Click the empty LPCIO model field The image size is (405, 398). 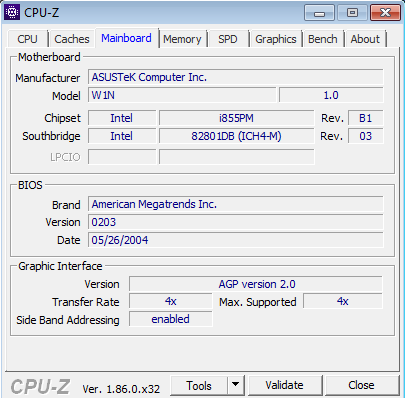tap(236, 157)
